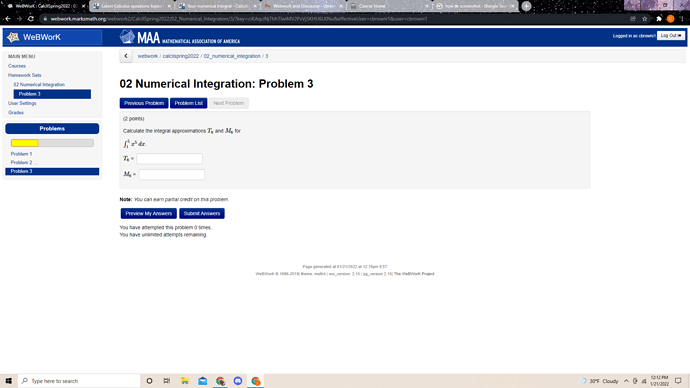
Task: Open File Explorer from the taskbar
Action: (185, 381)
